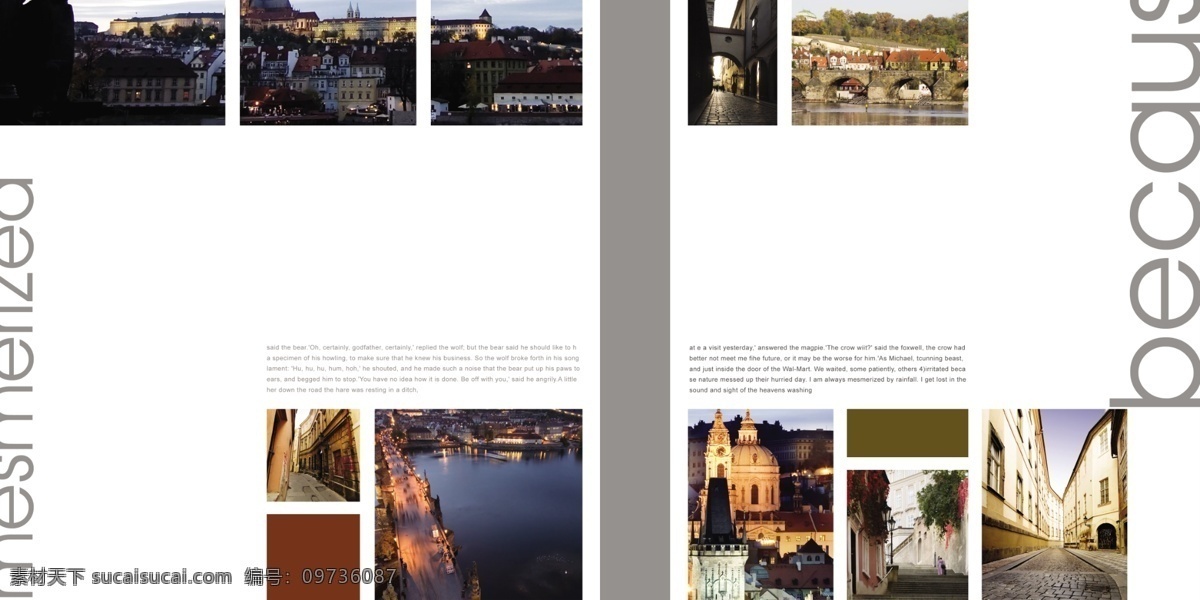Select the line "ears, and begged him to stop"

[422, 380]
